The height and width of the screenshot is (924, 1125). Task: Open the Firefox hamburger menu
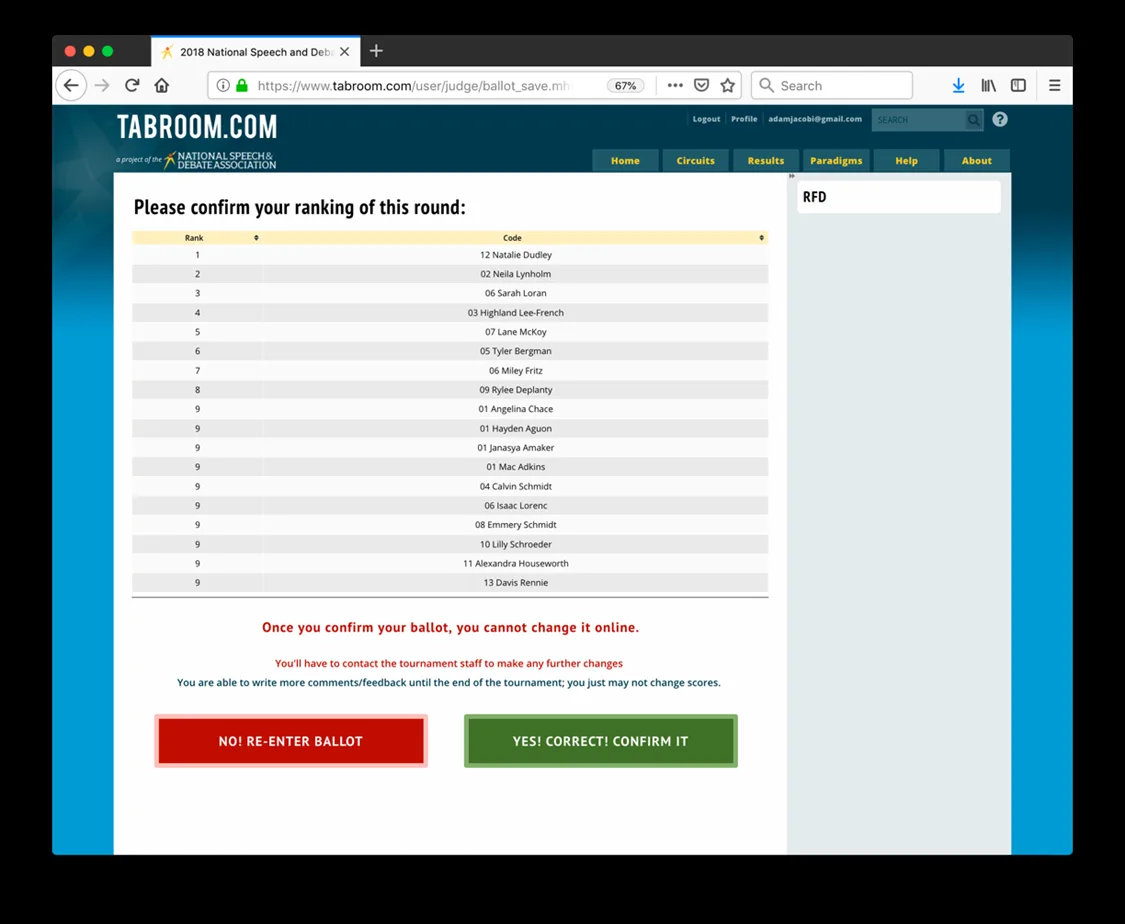click(x=1055, y=85)
